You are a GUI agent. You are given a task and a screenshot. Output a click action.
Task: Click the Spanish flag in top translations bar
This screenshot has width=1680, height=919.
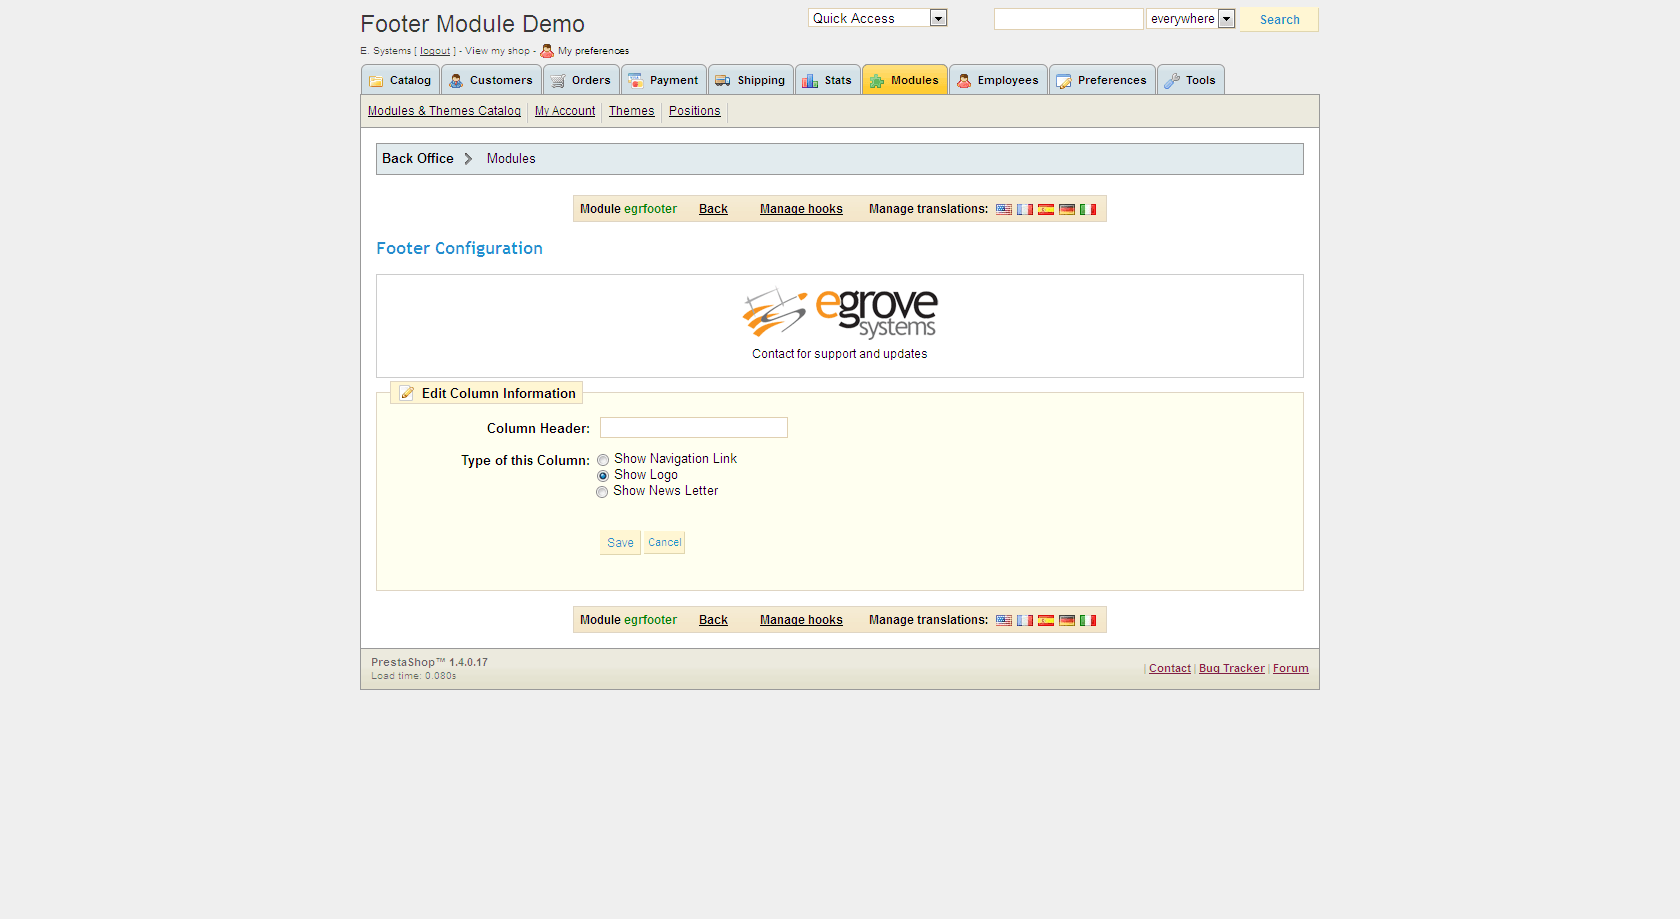click(x=1045, y=209)
